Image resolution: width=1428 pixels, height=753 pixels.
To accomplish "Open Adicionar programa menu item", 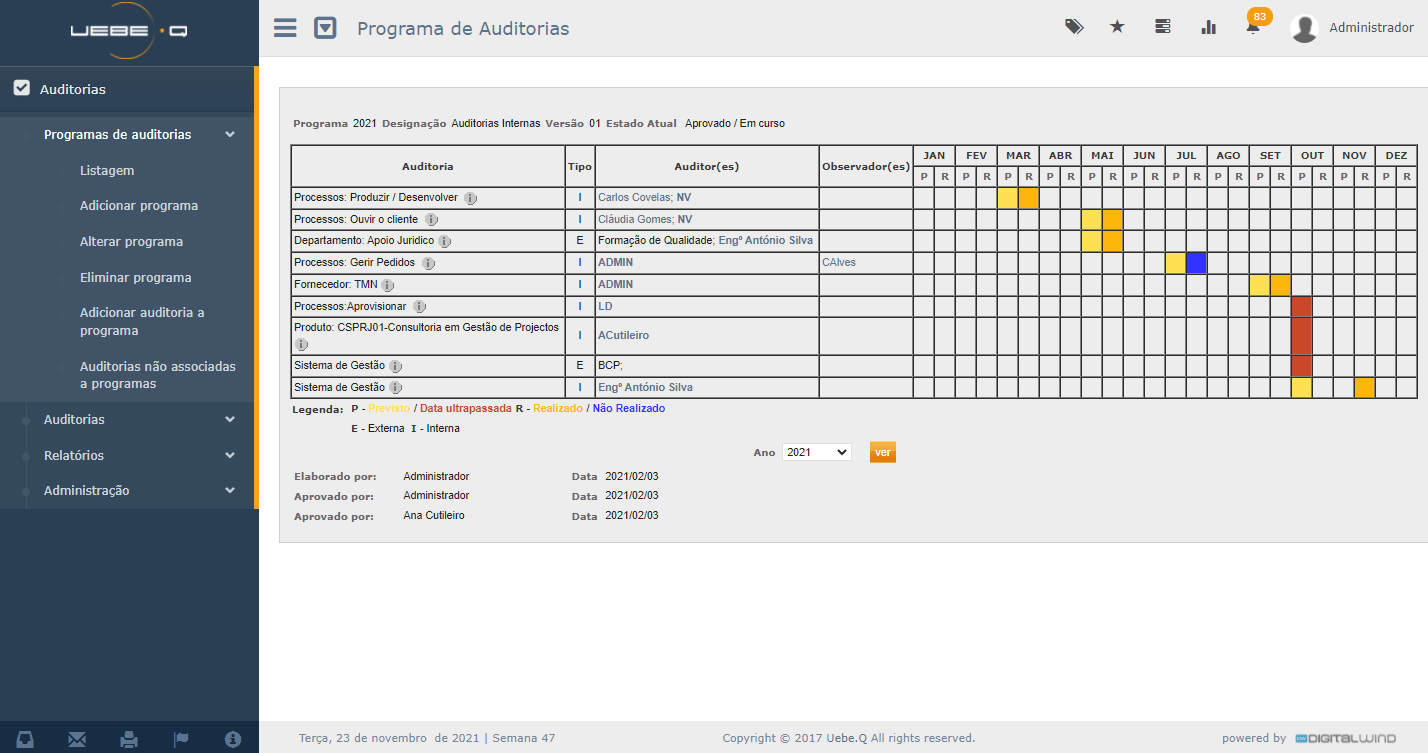I will point(139,206).
